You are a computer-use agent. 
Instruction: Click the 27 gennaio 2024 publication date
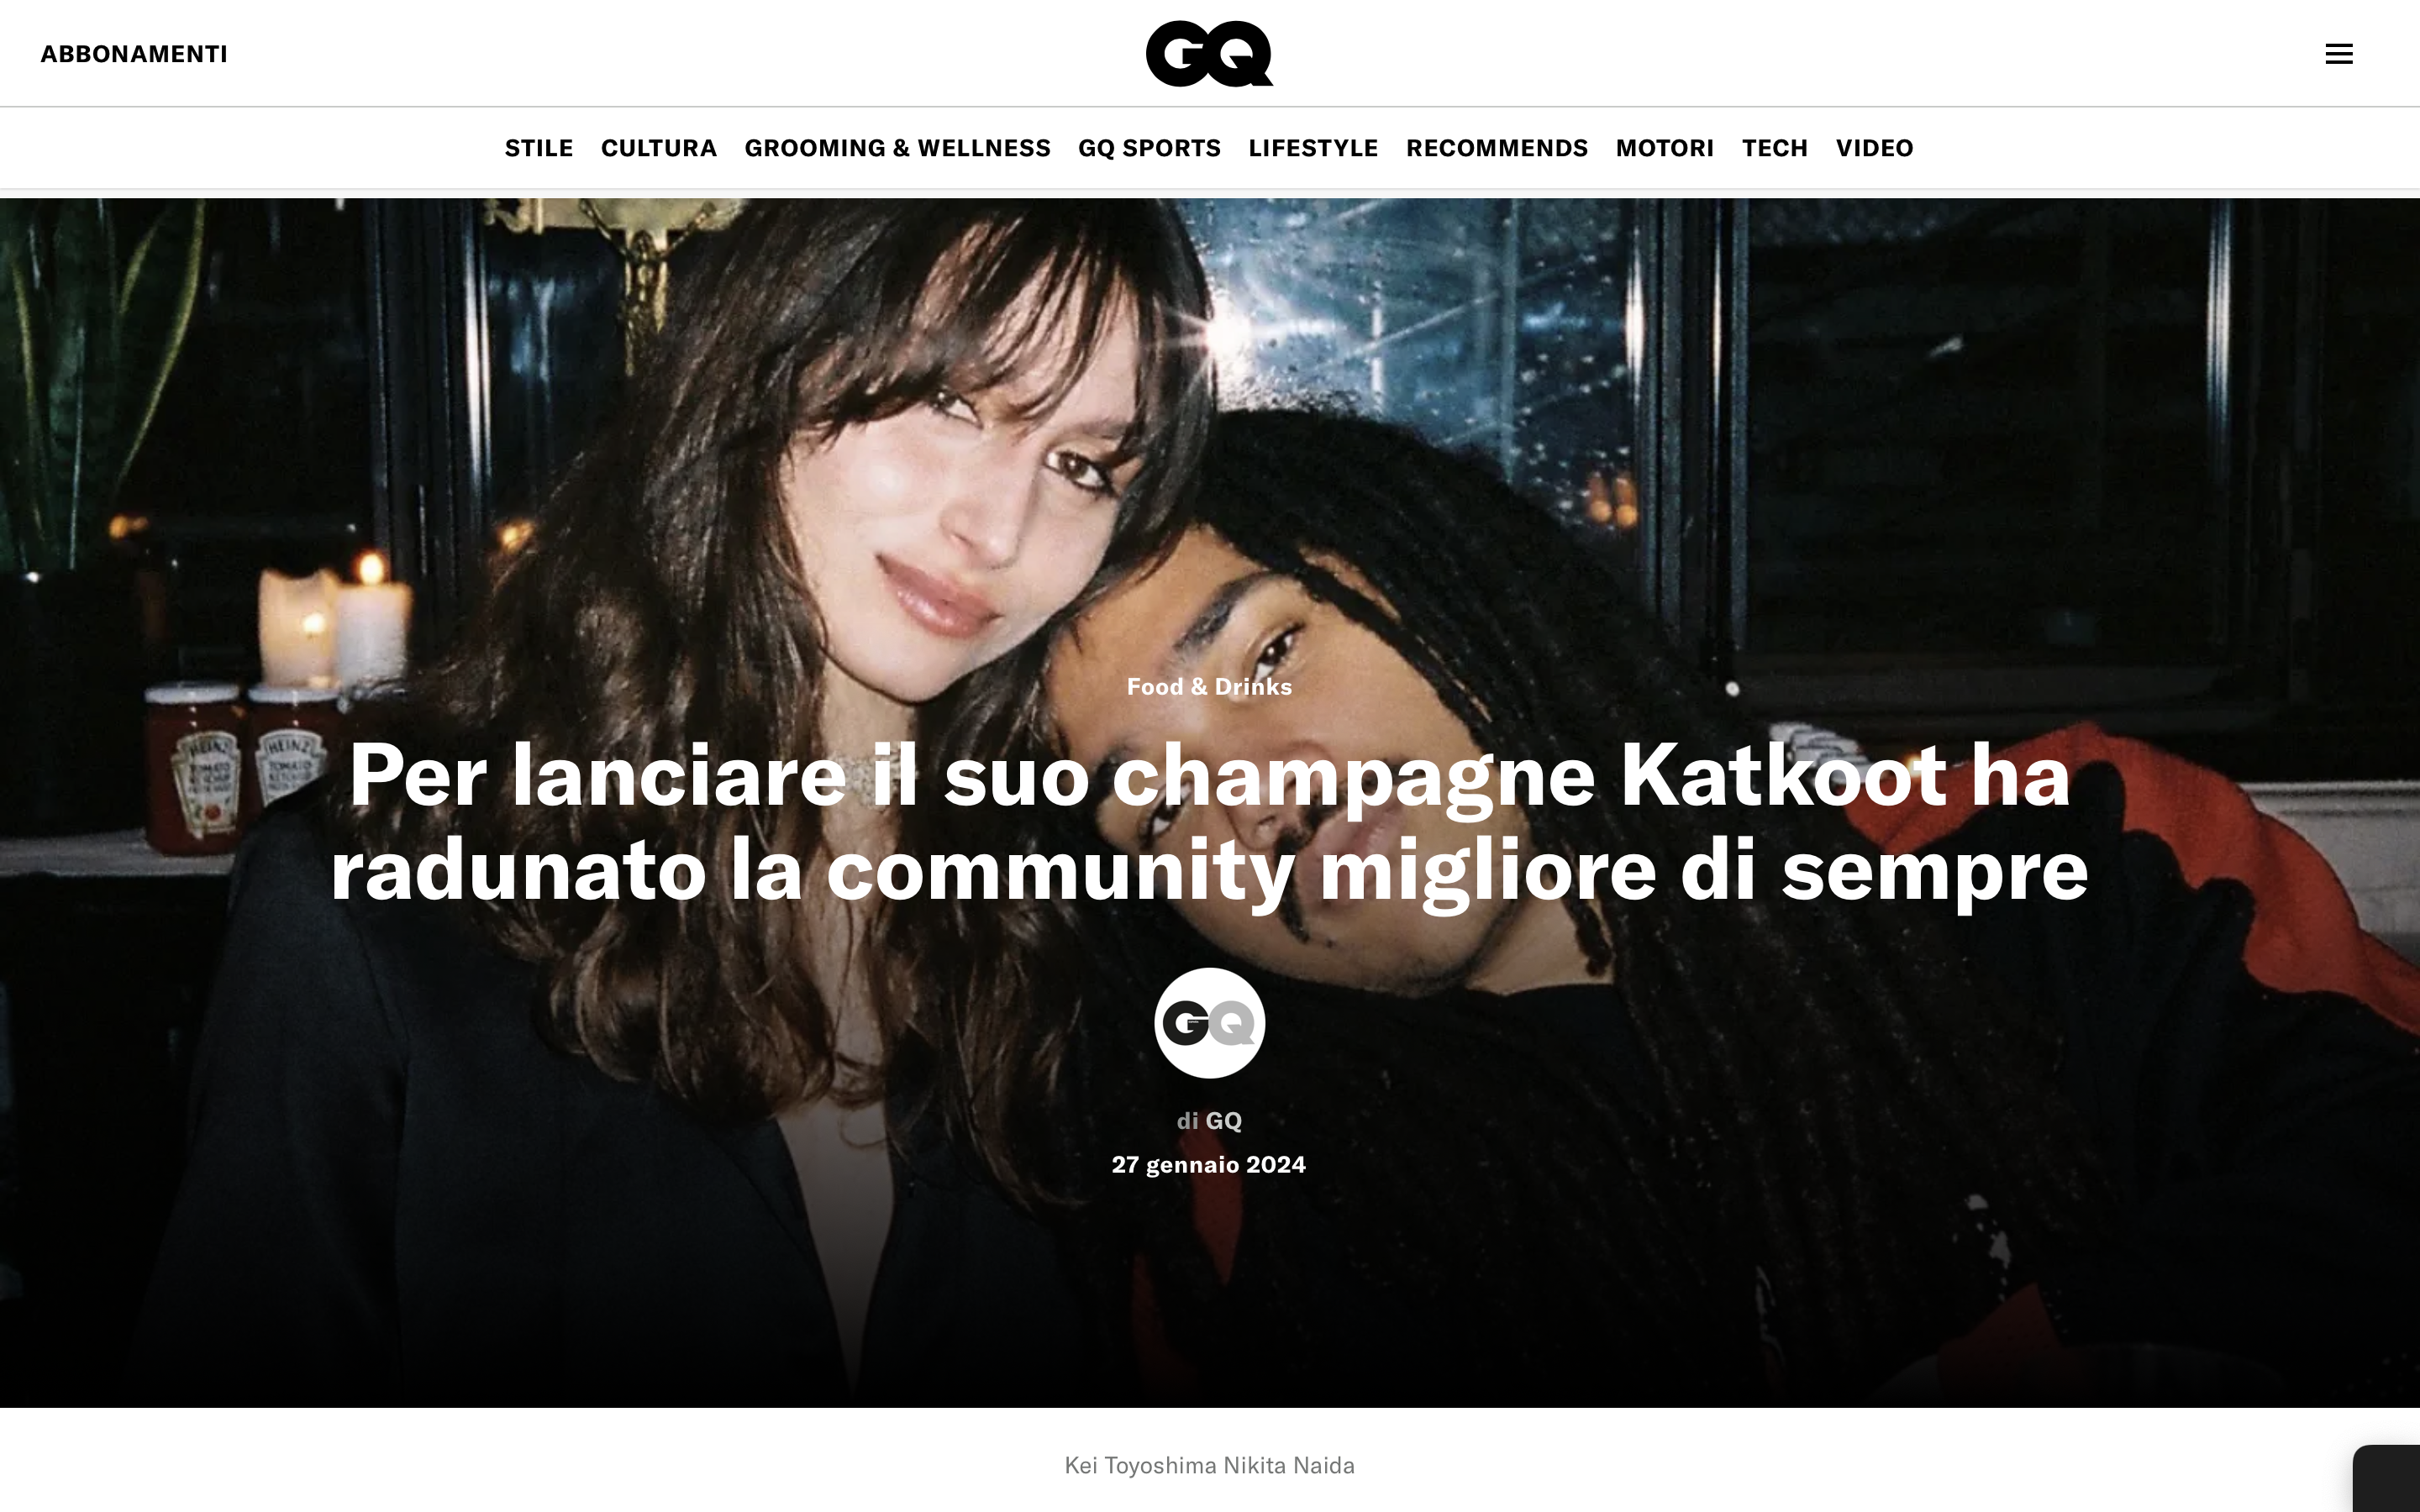tap(1209, 1165)
